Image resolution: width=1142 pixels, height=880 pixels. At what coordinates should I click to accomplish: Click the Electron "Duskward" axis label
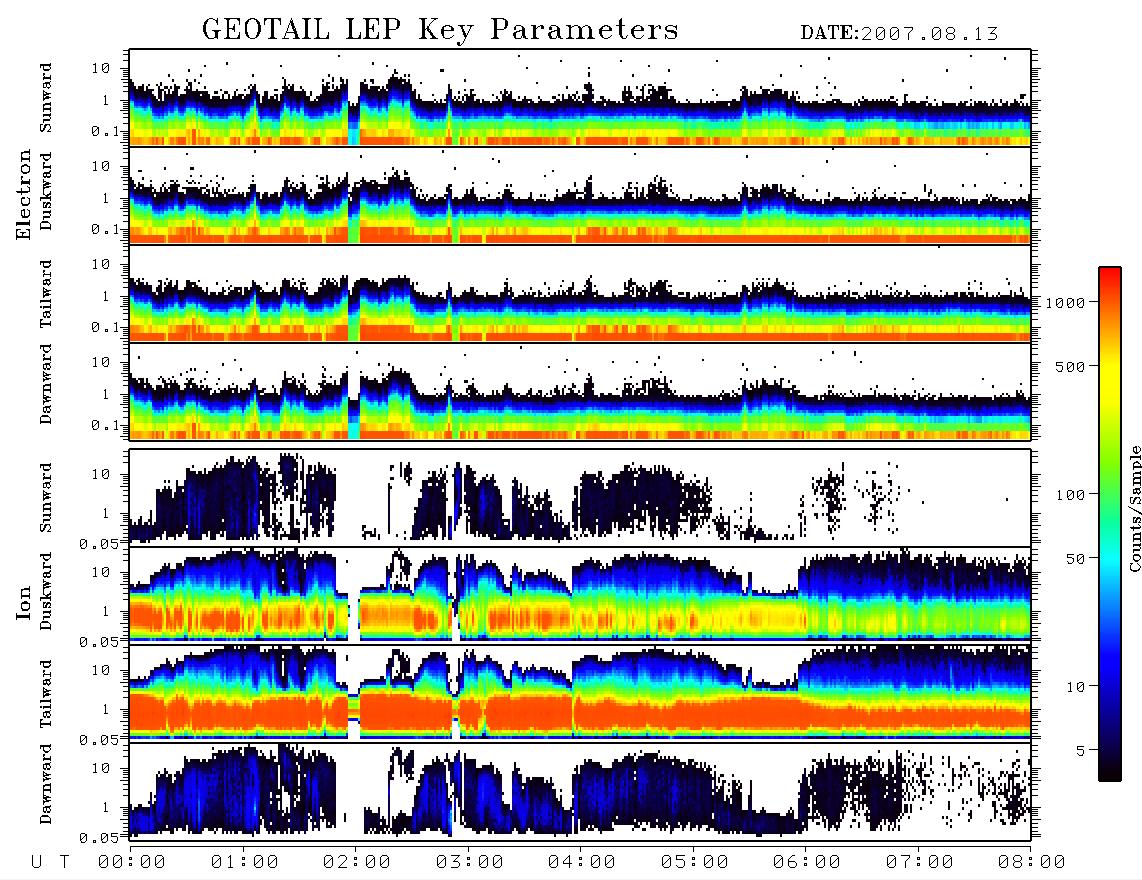click(46, 191)
